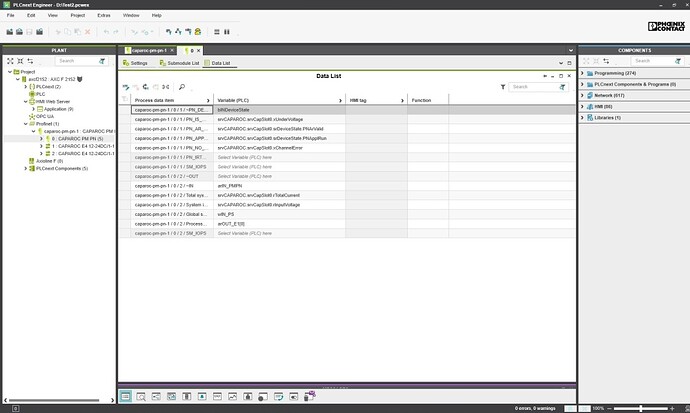The height and width of the screenshot is (413, 690).
Task: Click the Function column header
Action: pyautogui.click(x=428, y=100)
